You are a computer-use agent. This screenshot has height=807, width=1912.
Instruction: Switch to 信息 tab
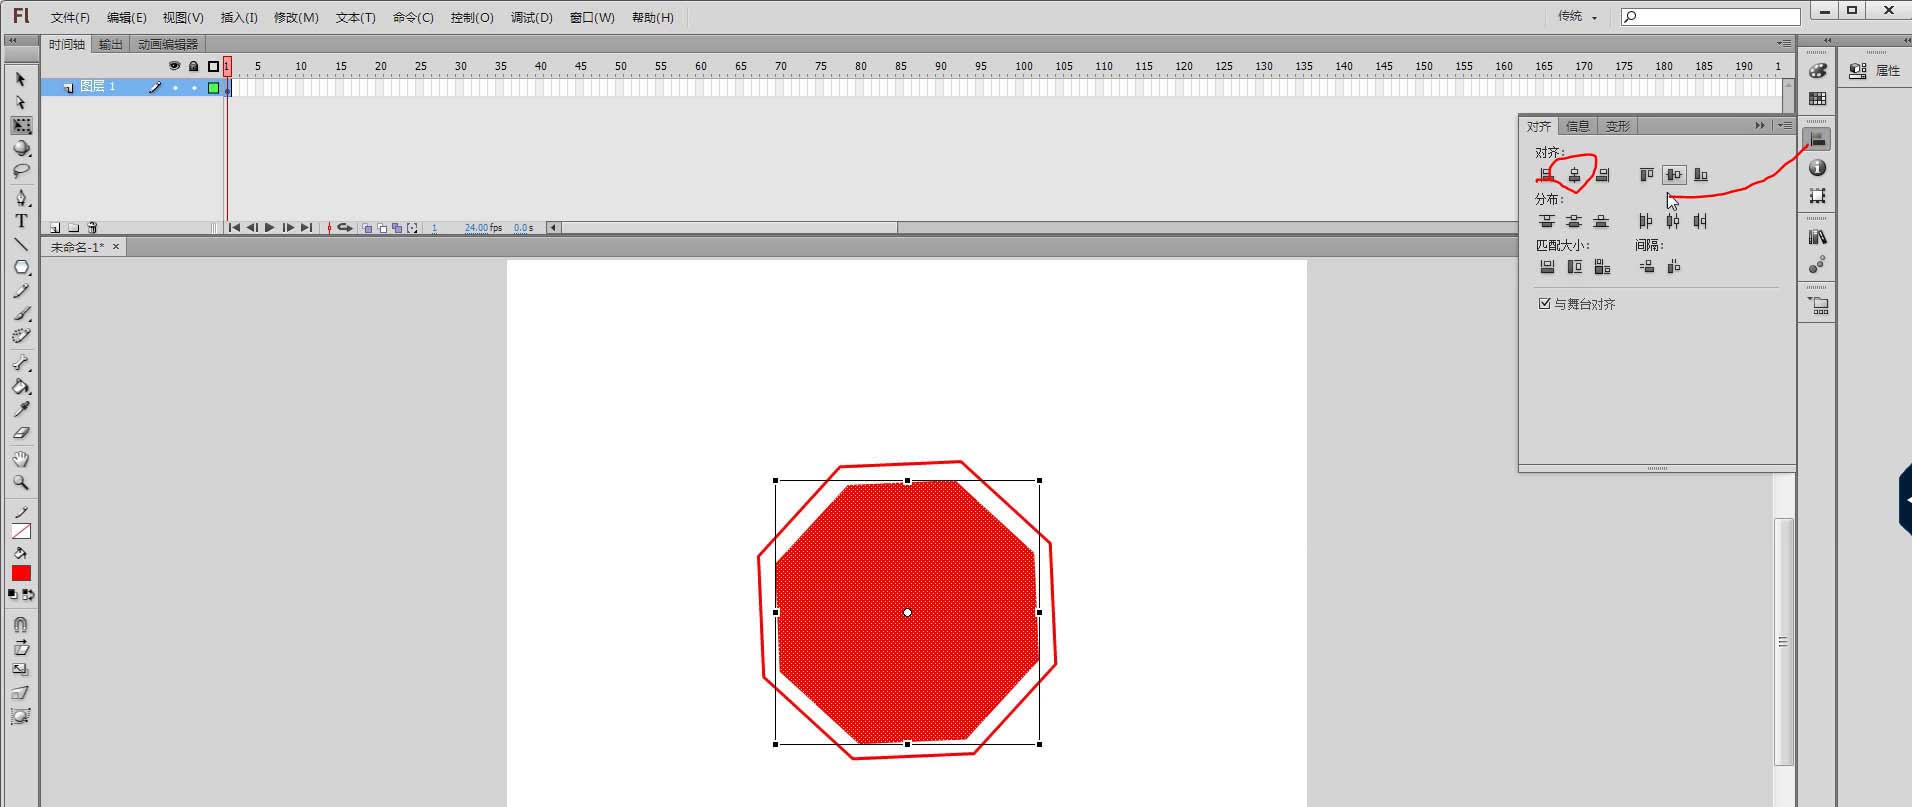pos(1578,126)
